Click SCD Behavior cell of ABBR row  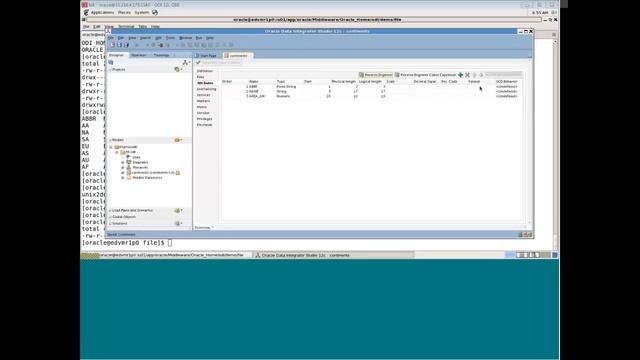point(507,87)
